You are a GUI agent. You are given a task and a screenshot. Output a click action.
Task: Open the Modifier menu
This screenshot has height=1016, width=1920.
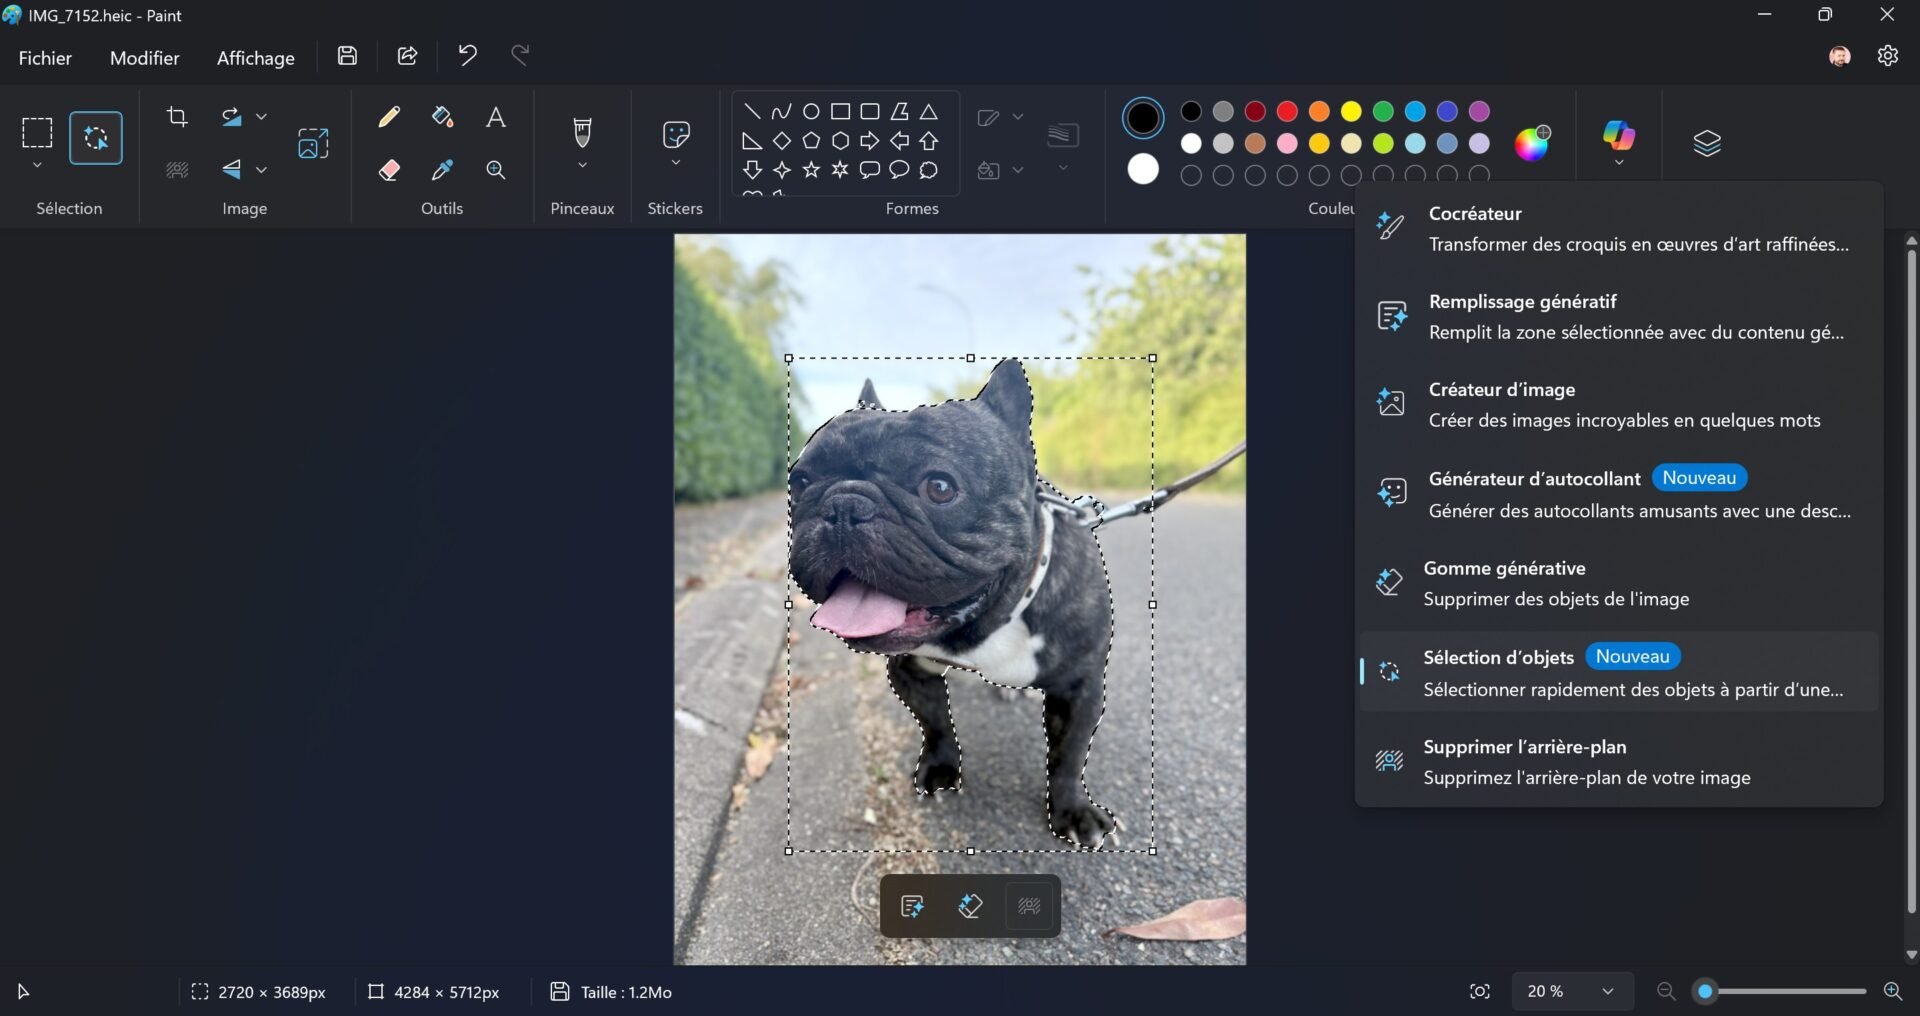(145, 58)
